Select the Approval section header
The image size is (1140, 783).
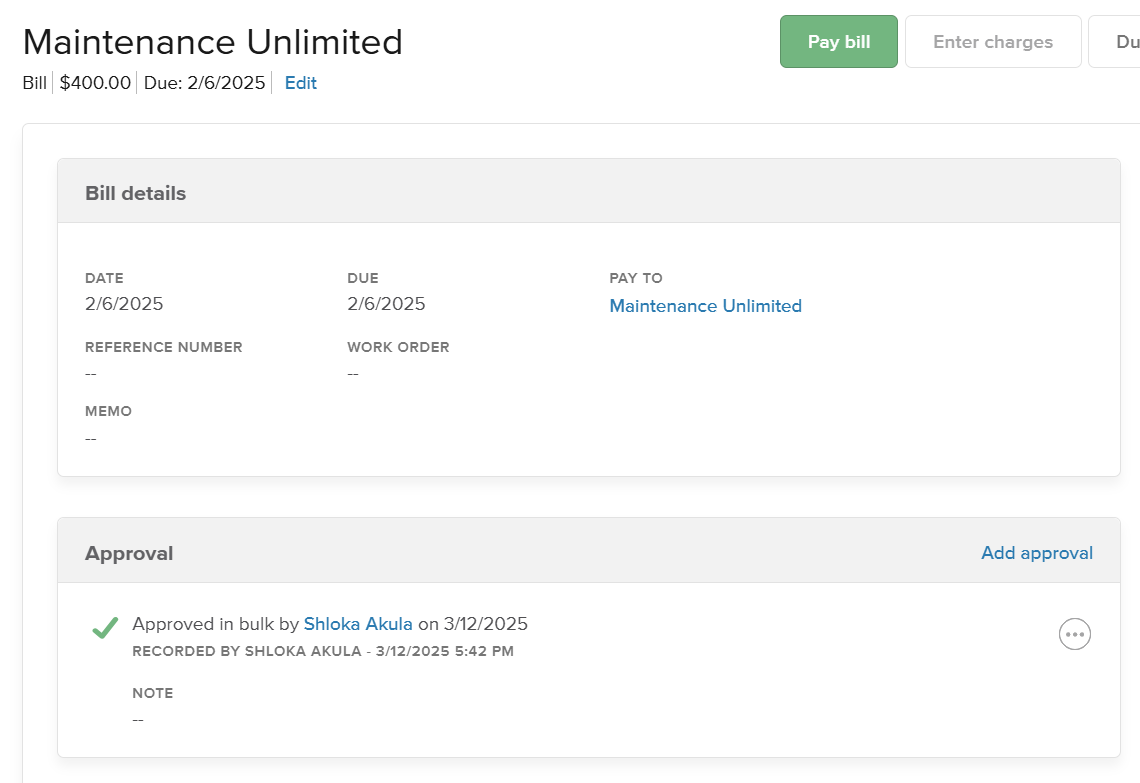click(129, 553)
